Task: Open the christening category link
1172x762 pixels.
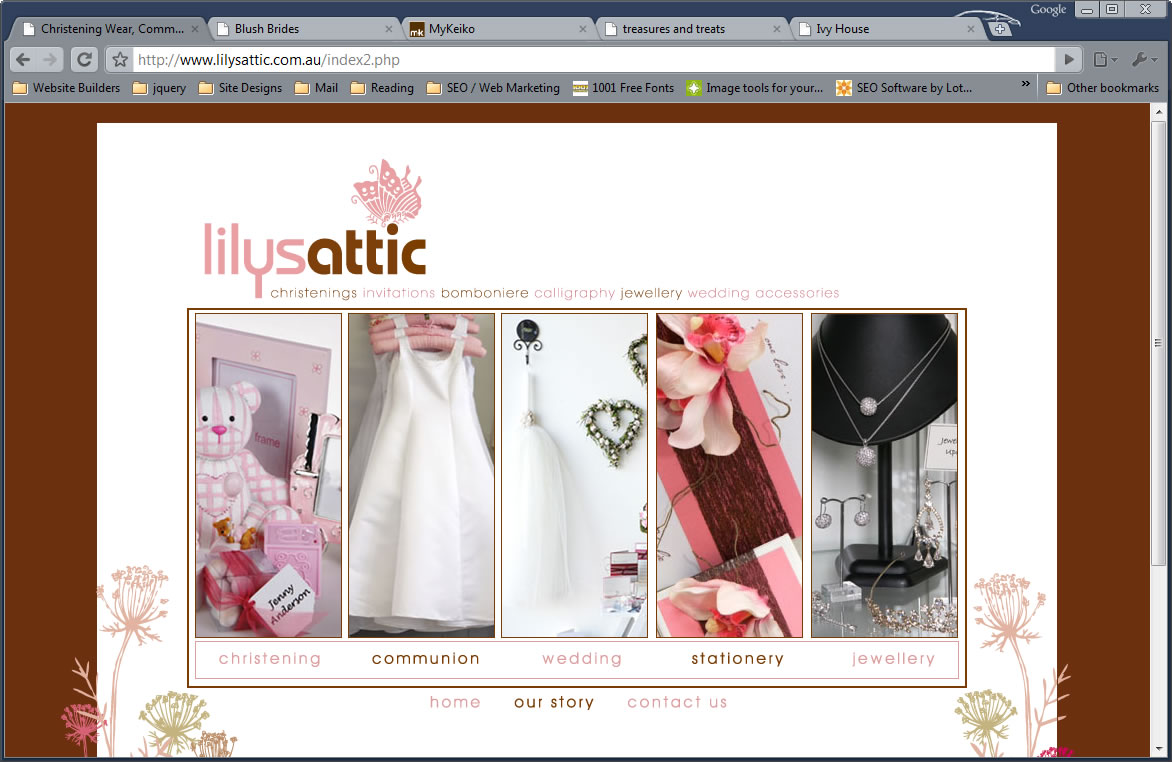Action: pyautogui.click(x=270, y=659)
